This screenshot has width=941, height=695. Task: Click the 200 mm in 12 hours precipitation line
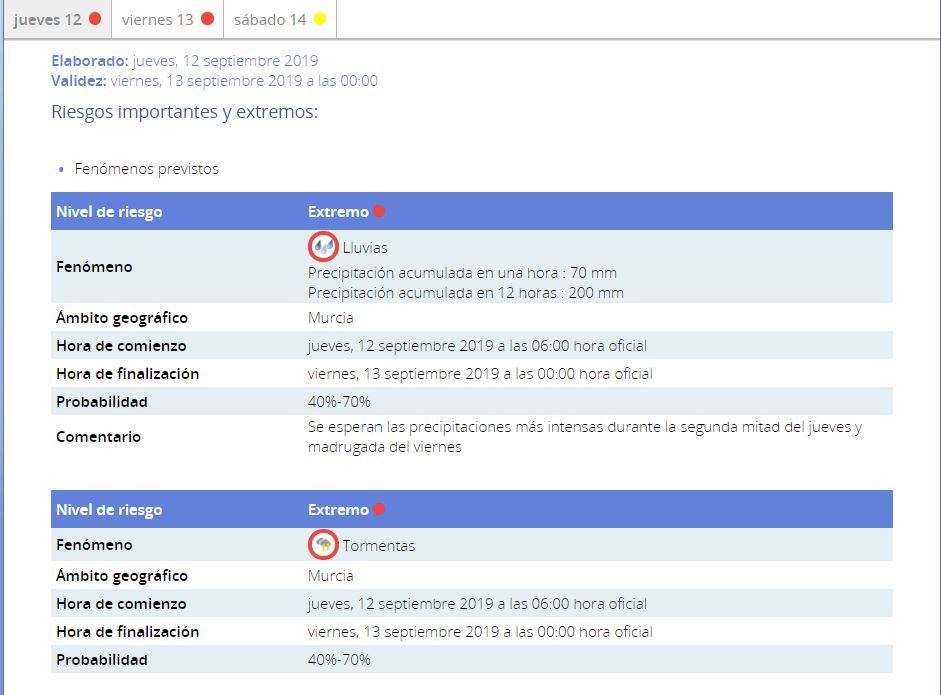pos(465,293)
